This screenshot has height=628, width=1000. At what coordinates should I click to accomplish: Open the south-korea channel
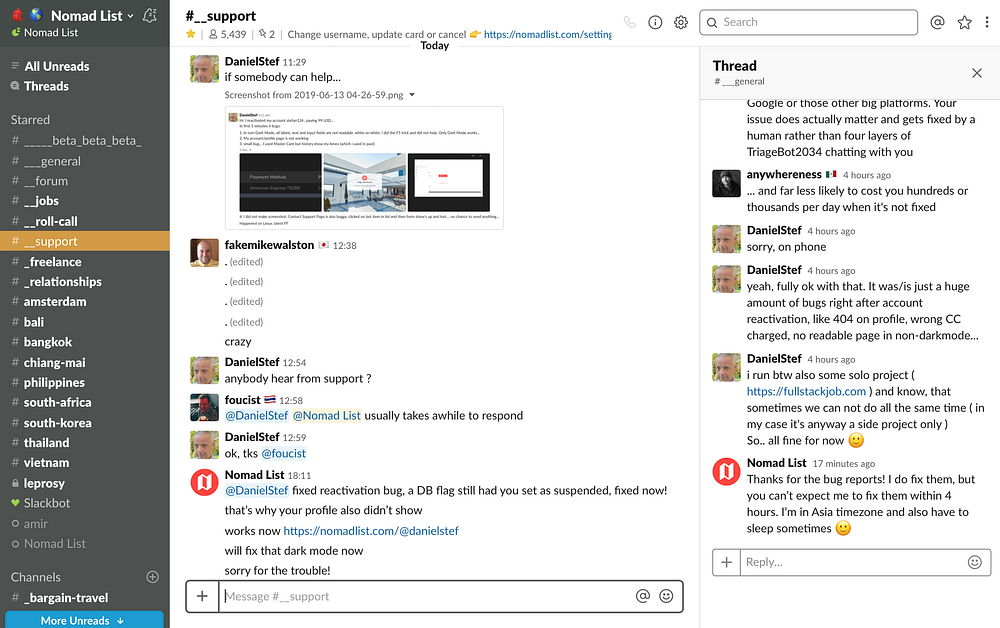click(85, 423)
